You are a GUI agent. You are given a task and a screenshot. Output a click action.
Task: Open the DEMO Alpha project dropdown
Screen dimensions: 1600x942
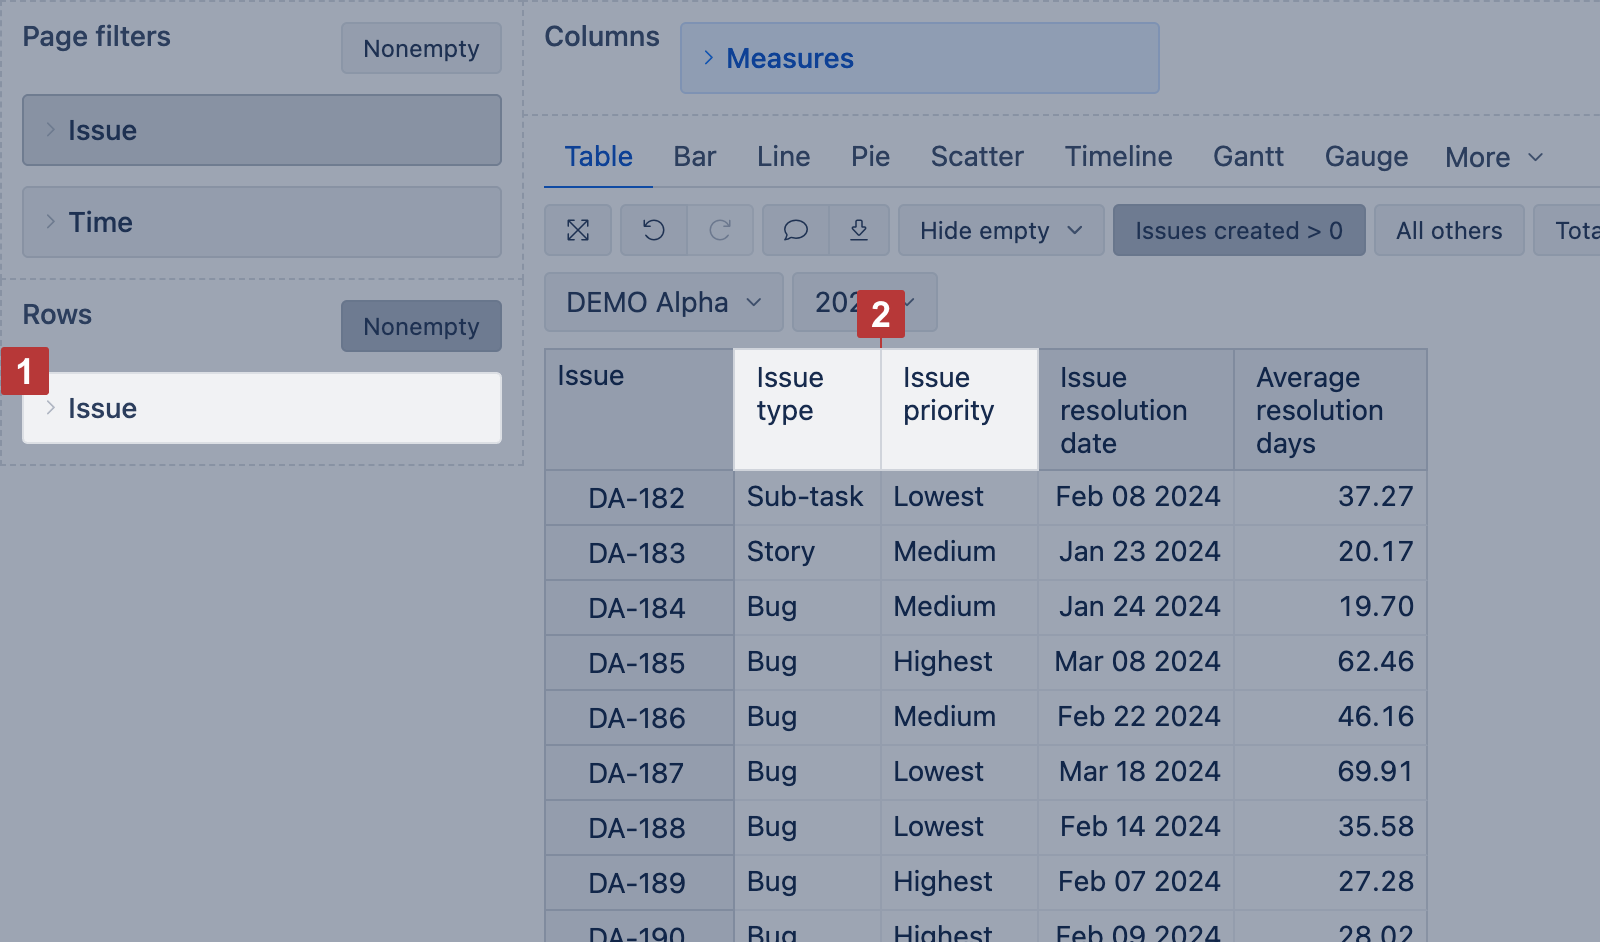(x=663, y=303)
